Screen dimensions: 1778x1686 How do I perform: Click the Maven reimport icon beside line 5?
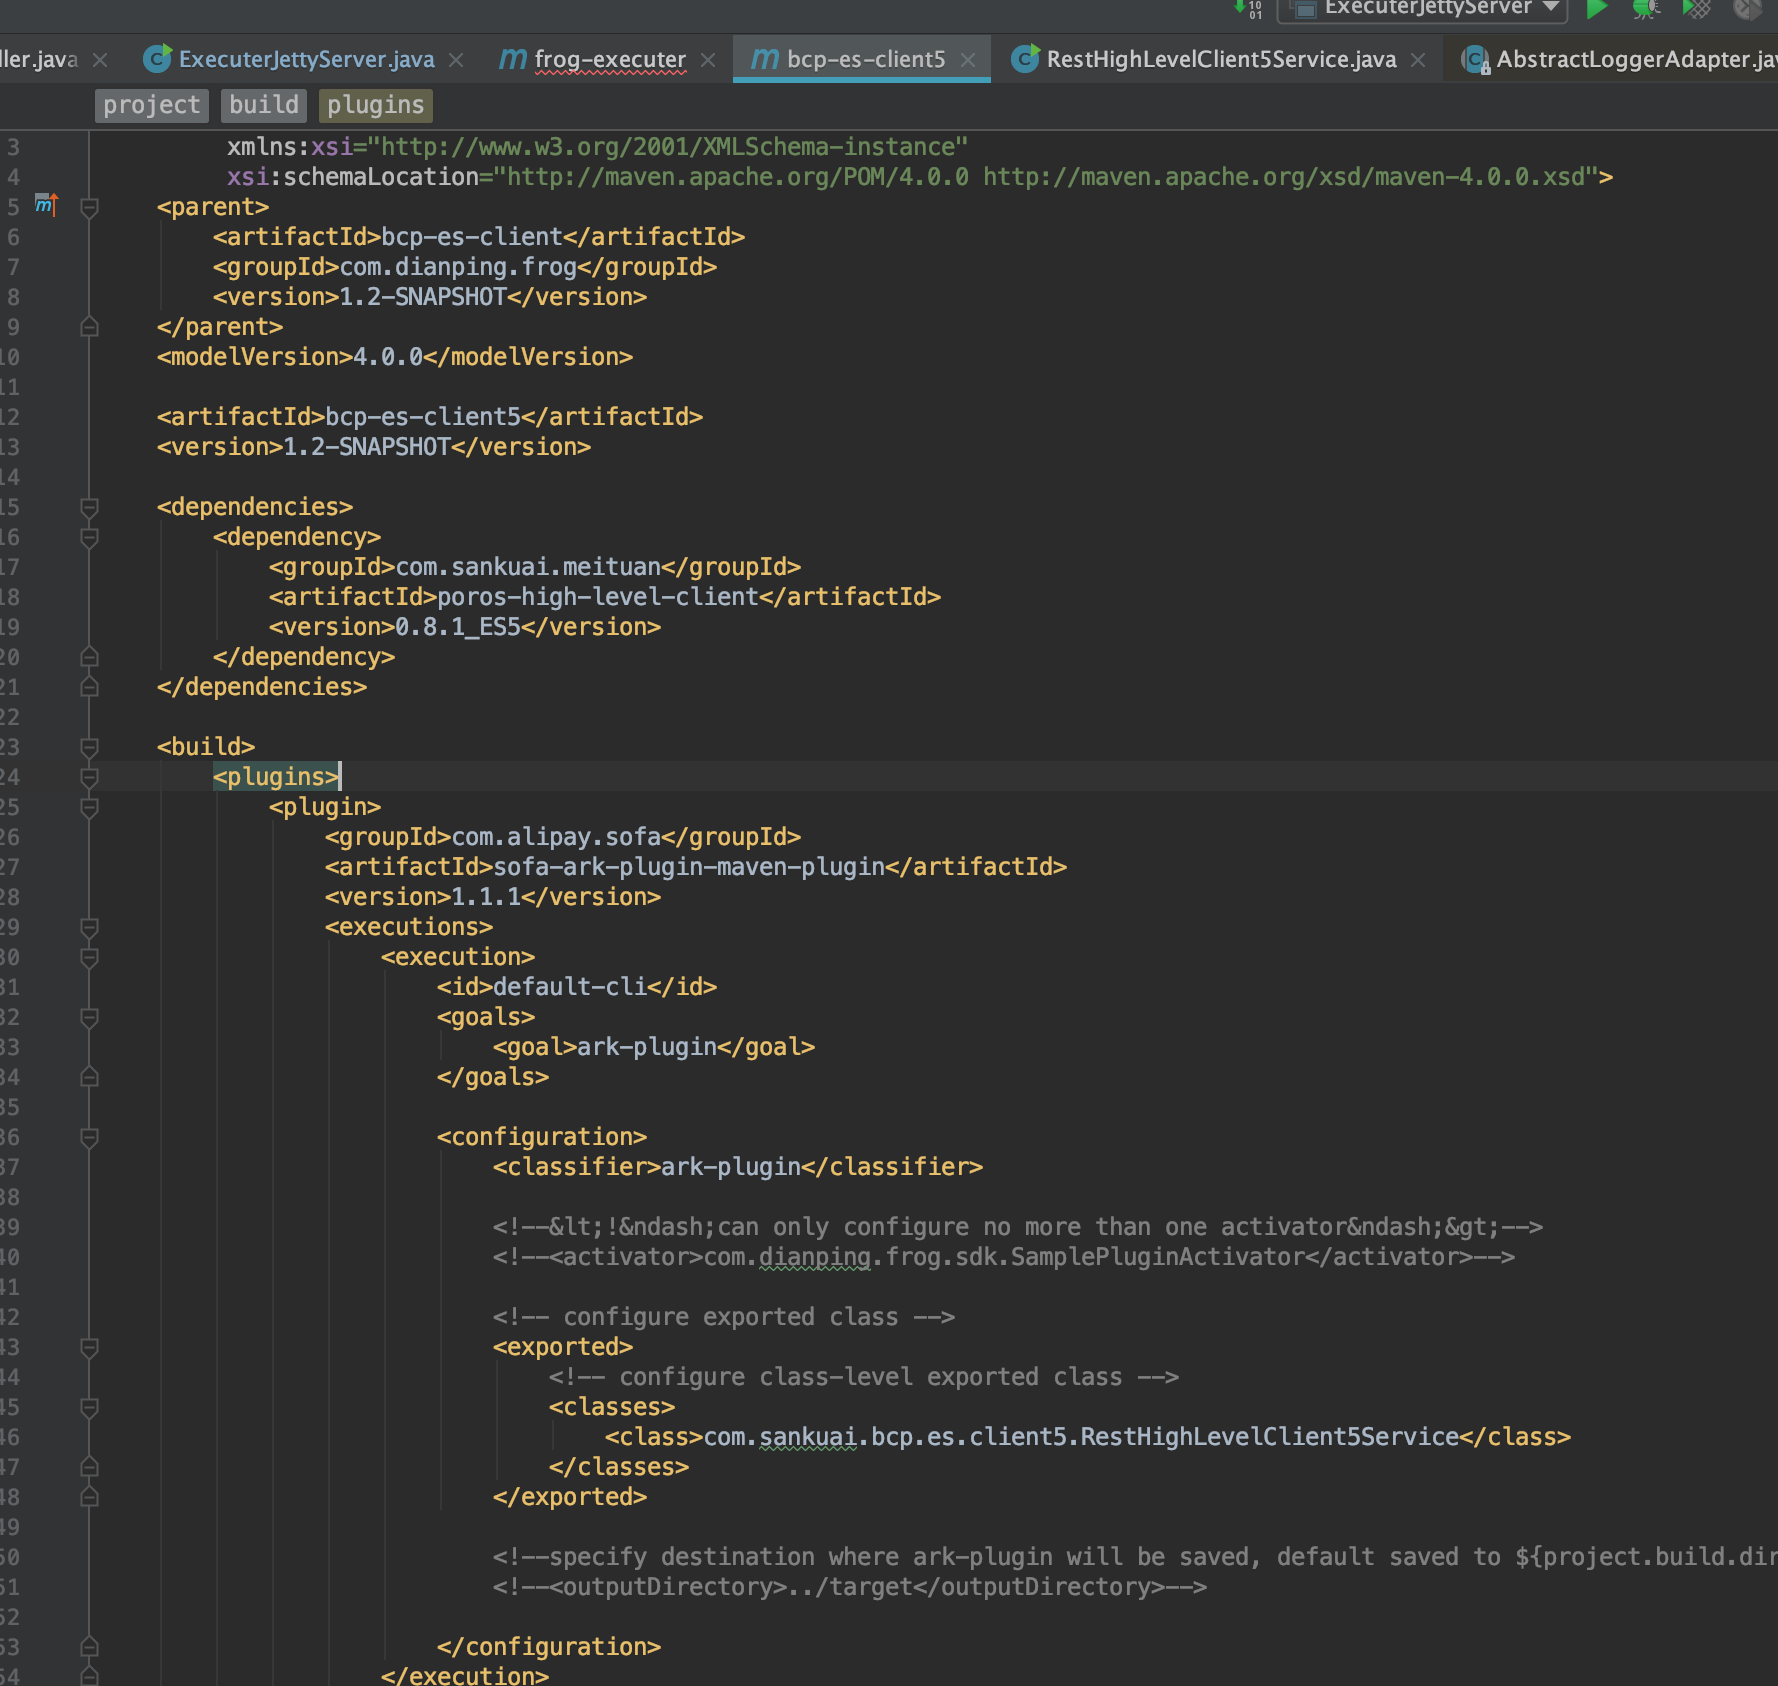coord(44,205)
